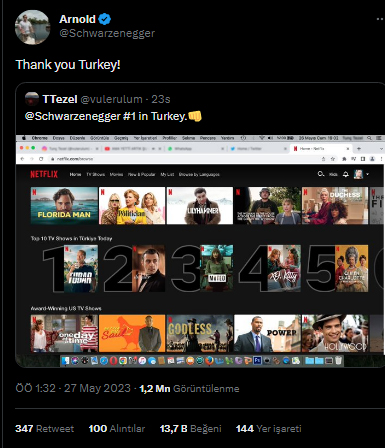Image resolution: width=385 pixels, height=448 pixels.
Task: Open the Florida Man thumbnail
Action: 64,205
